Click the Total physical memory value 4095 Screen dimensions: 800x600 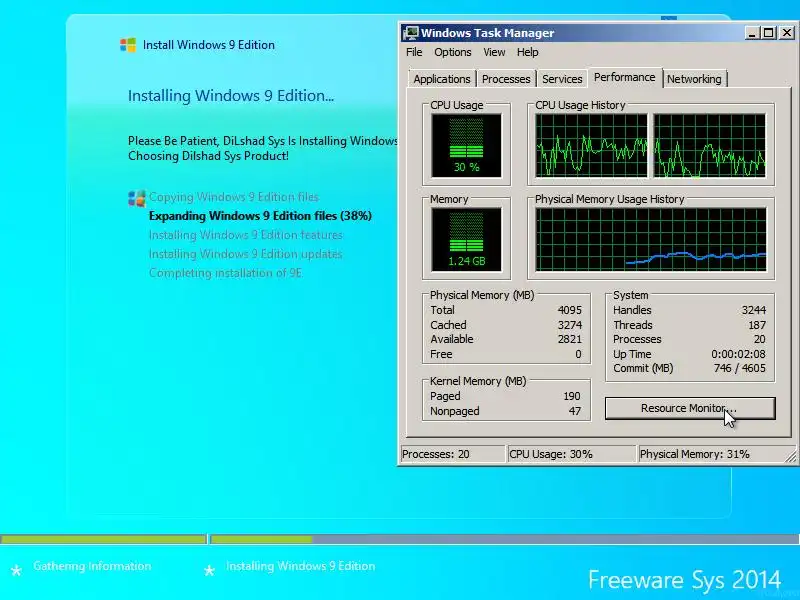(x=569, y=310)
